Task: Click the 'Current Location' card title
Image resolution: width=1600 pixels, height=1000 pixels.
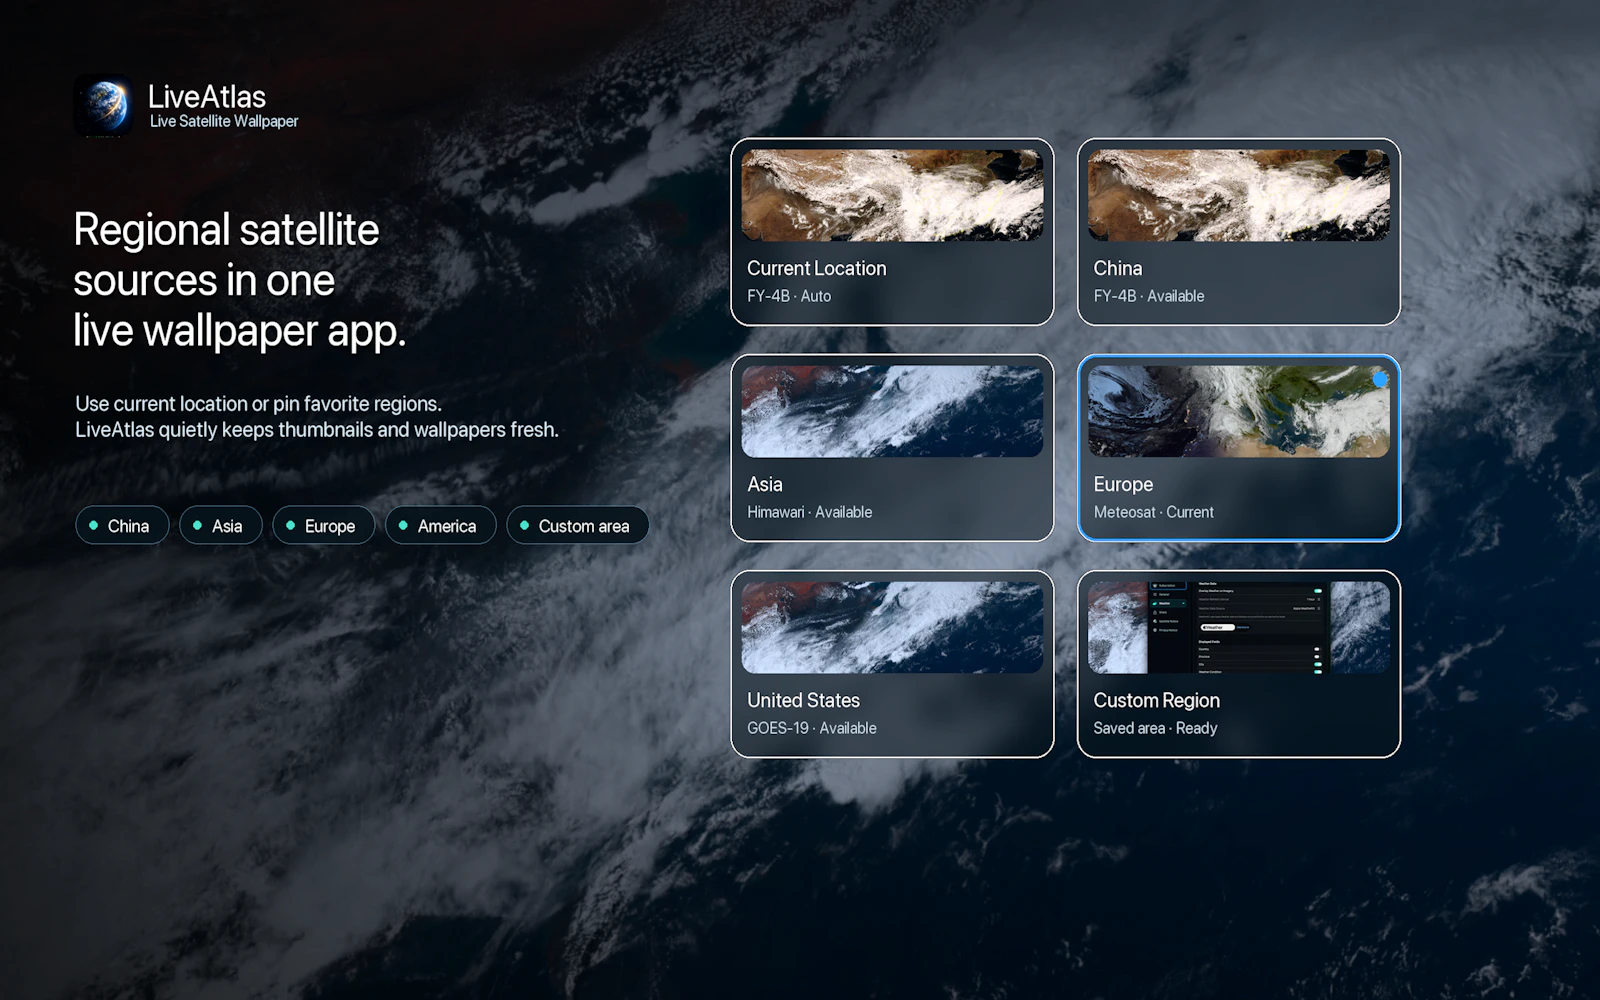Action: click(x=816, y=268)
